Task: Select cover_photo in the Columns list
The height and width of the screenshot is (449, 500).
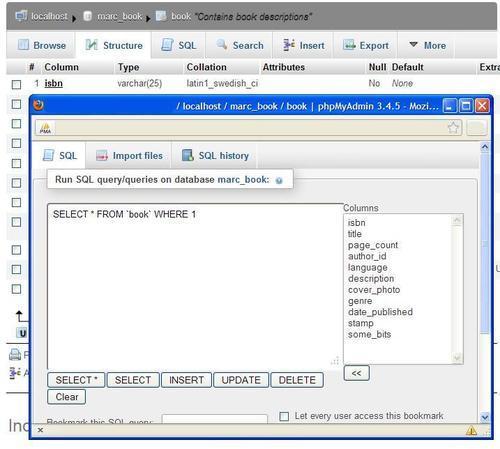Action: pos(374,290)
